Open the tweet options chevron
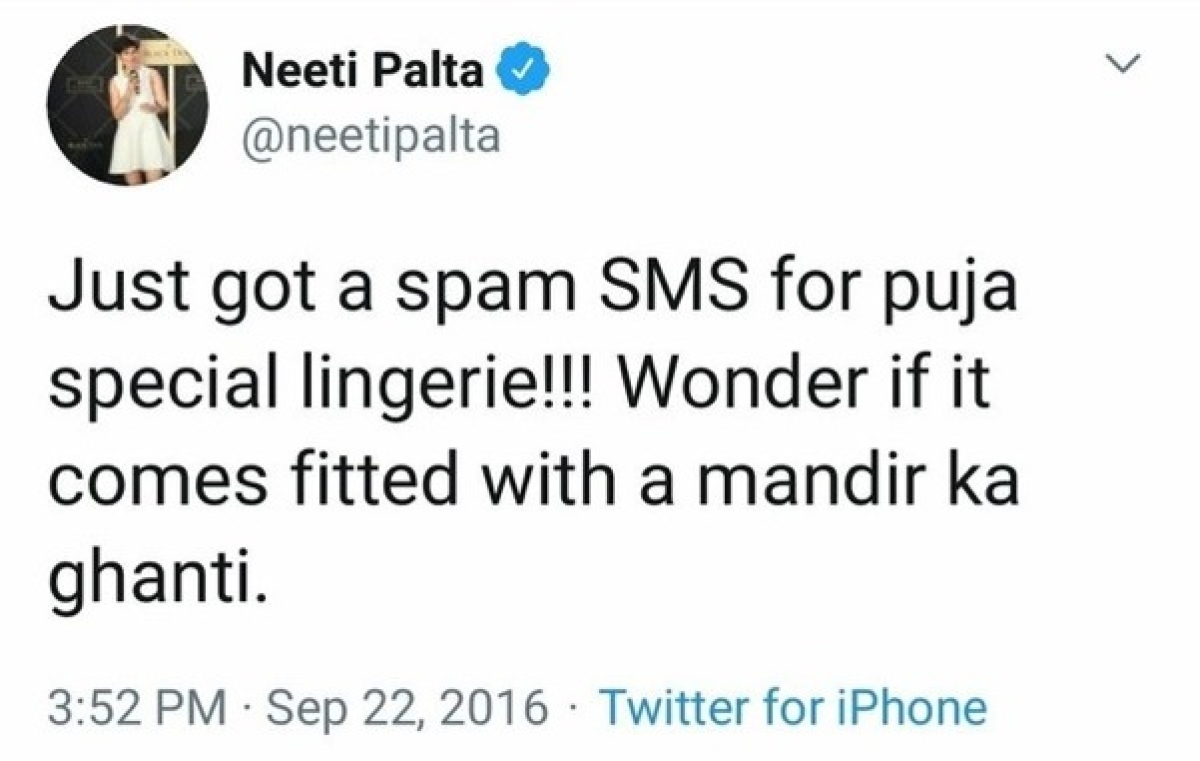Screen dimensions: 1200x761 (1126, 65)
